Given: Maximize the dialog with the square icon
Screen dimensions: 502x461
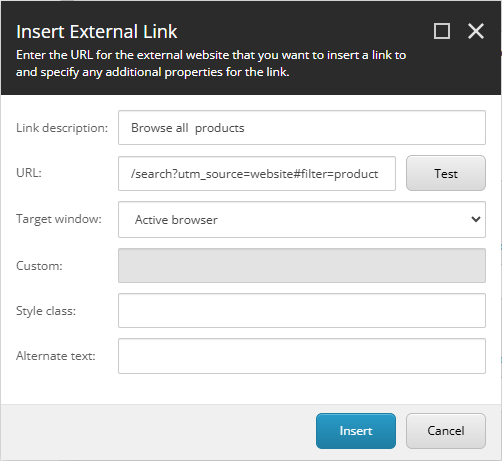Looking at the screenshot, I should (x=442, y=31).
